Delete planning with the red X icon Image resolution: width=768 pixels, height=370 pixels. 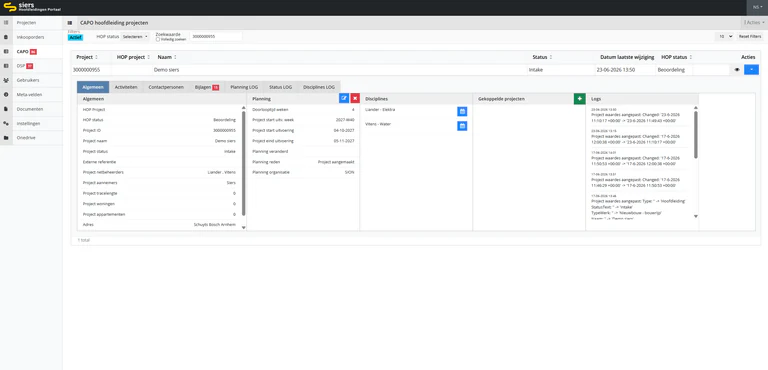(355, 99)
